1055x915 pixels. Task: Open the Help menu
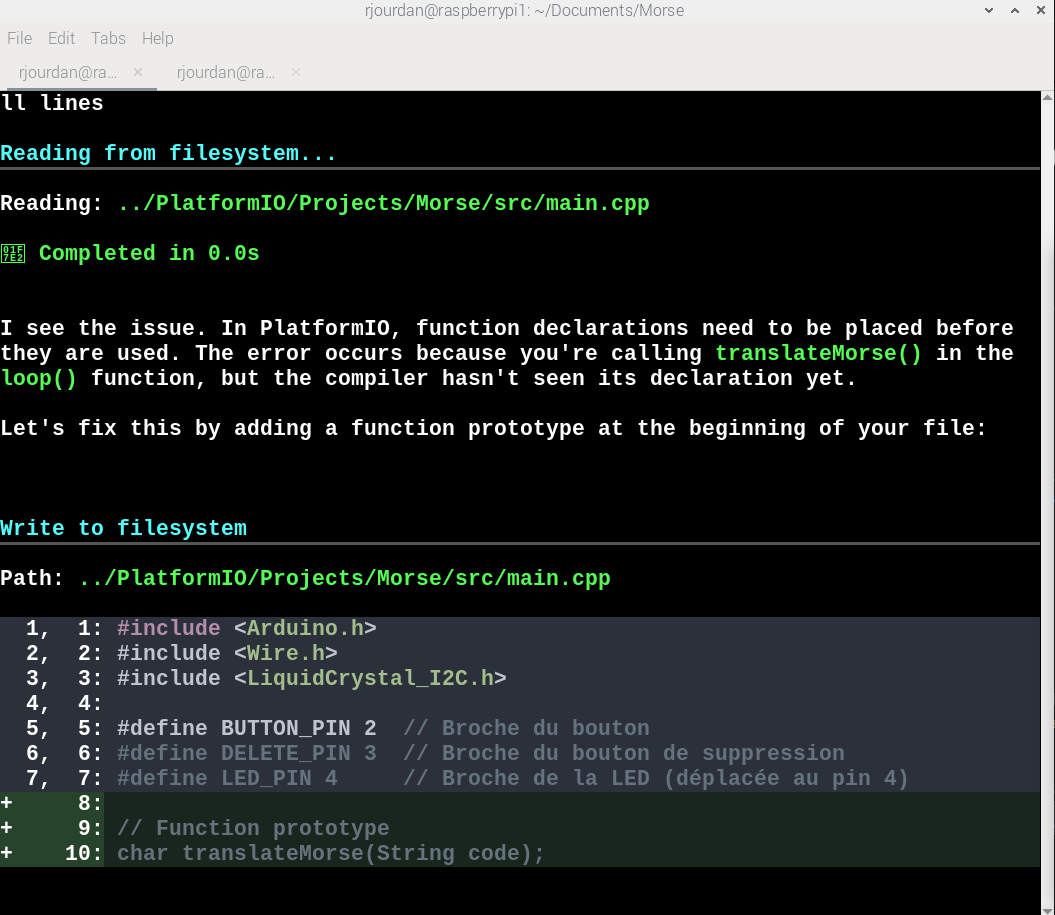click(157, 38)
